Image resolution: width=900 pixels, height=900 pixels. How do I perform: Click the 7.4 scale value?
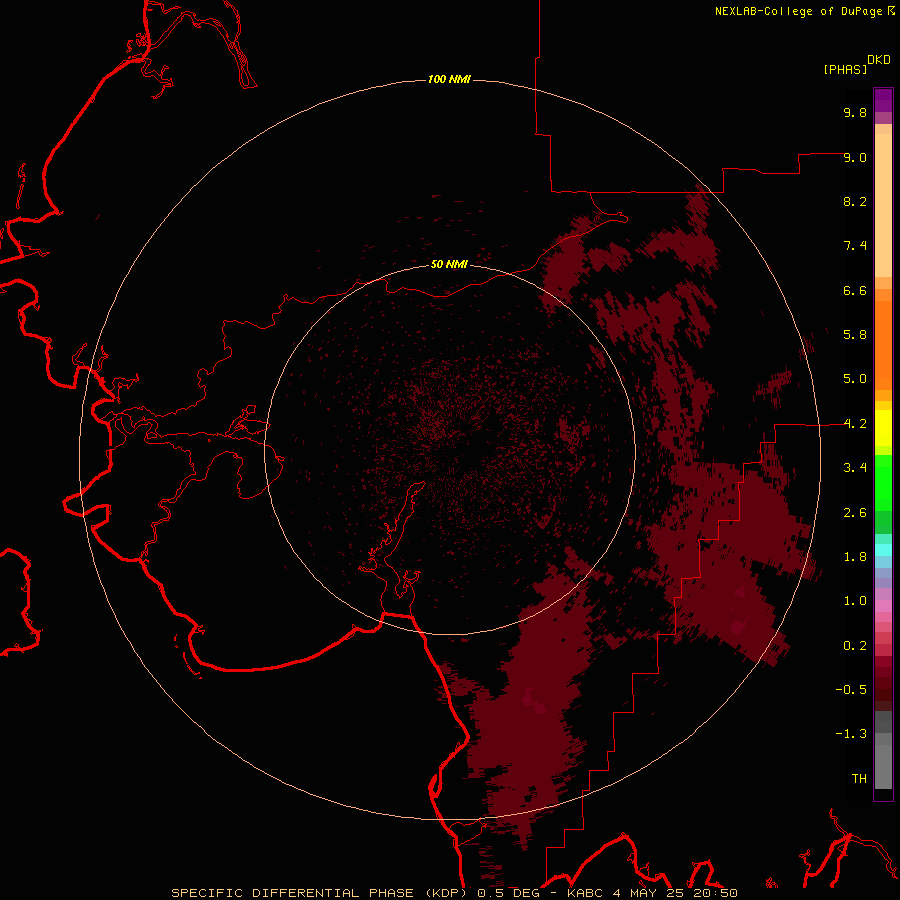(x=855, y=246)
